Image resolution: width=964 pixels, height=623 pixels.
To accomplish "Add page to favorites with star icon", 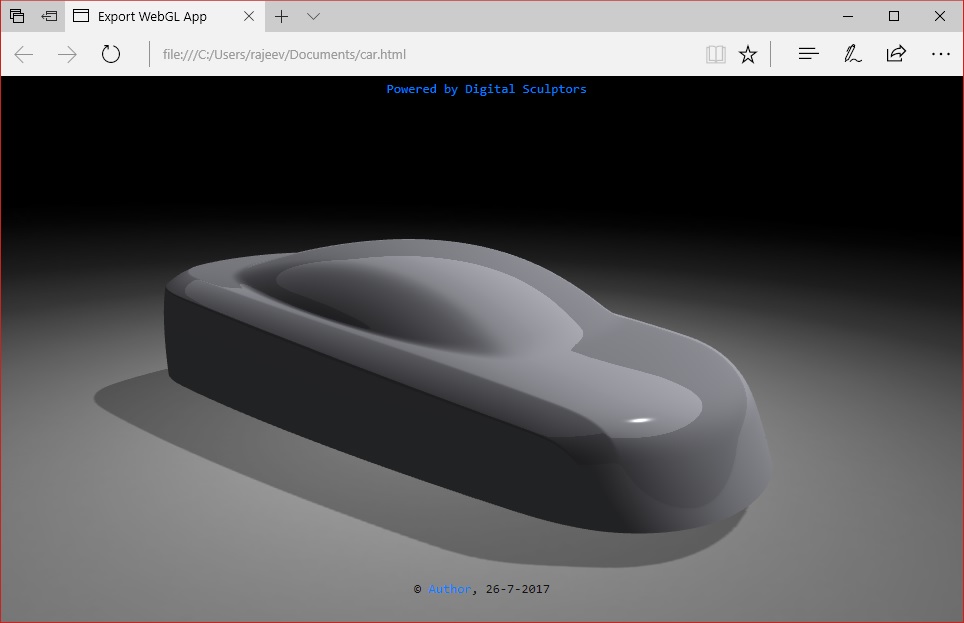I will pos(748,55).
